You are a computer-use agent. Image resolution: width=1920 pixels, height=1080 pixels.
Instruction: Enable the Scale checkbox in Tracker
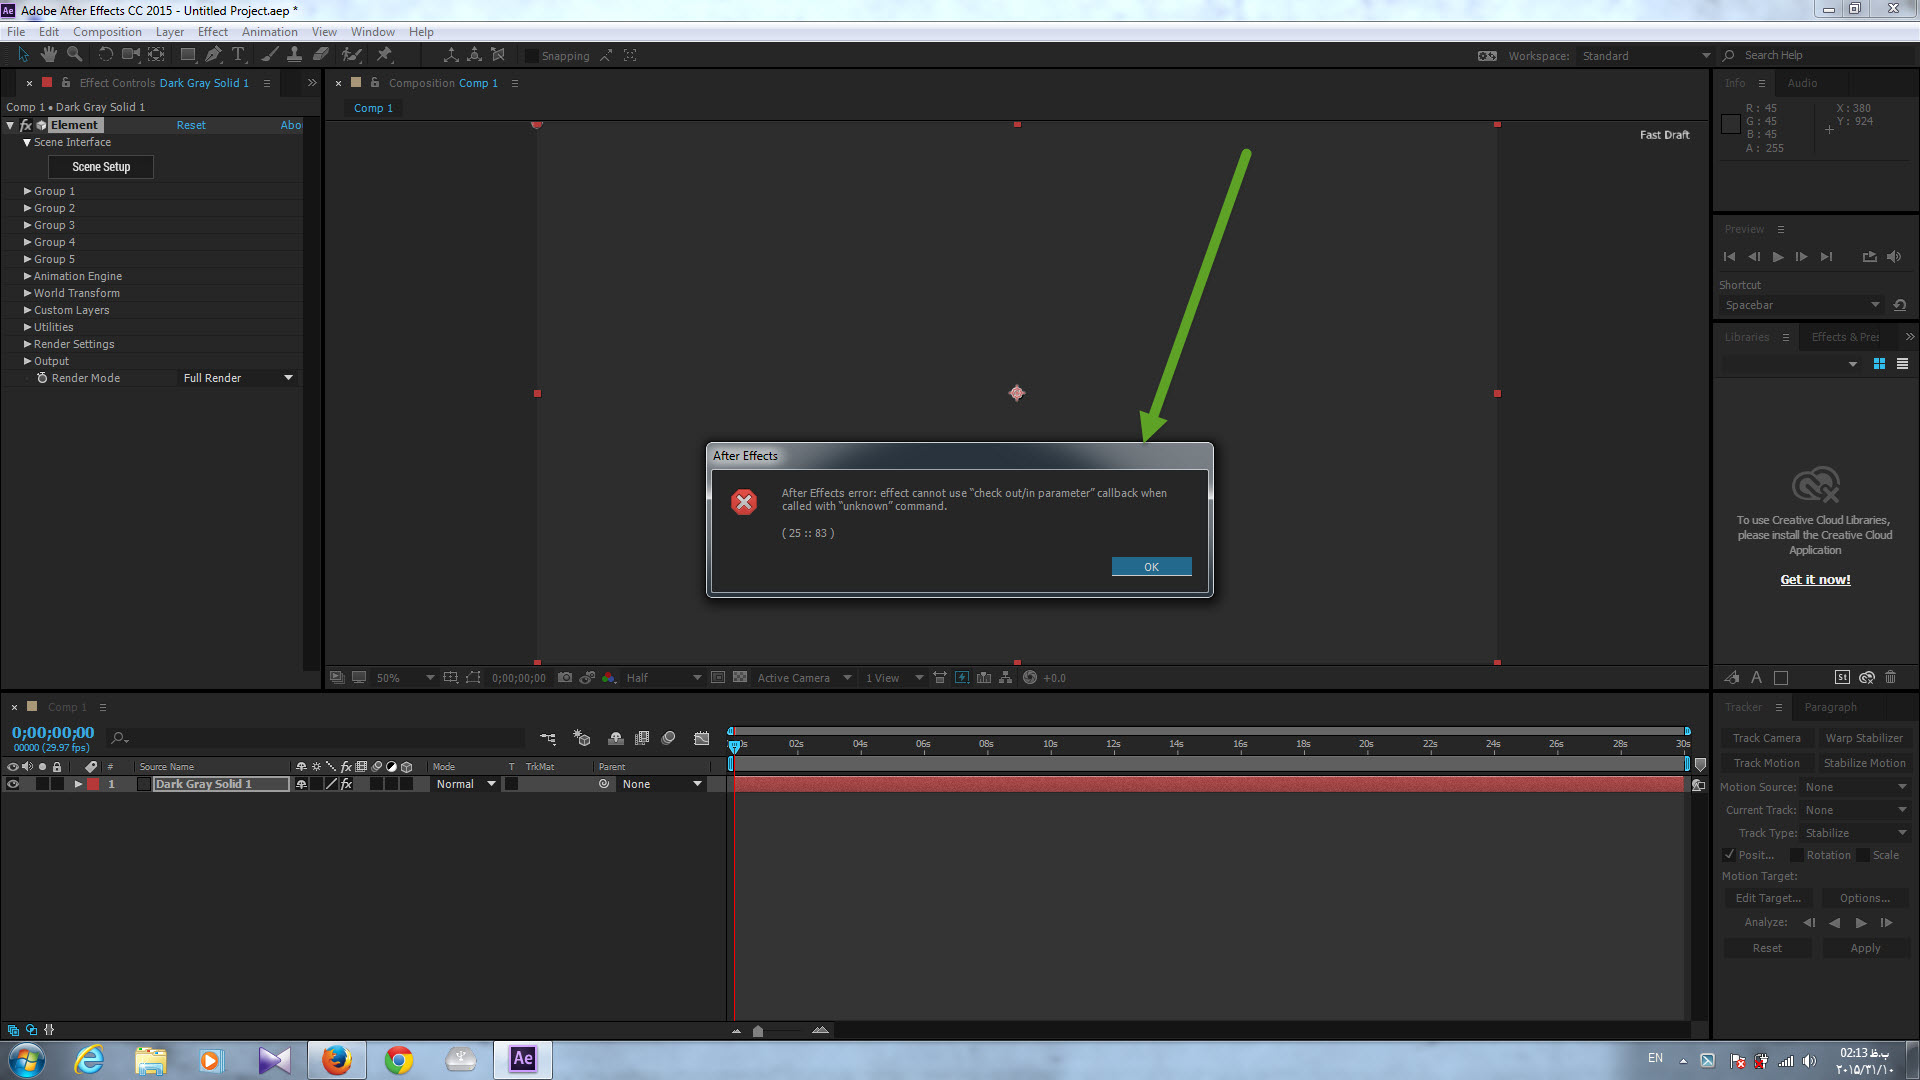[1863, 855]
